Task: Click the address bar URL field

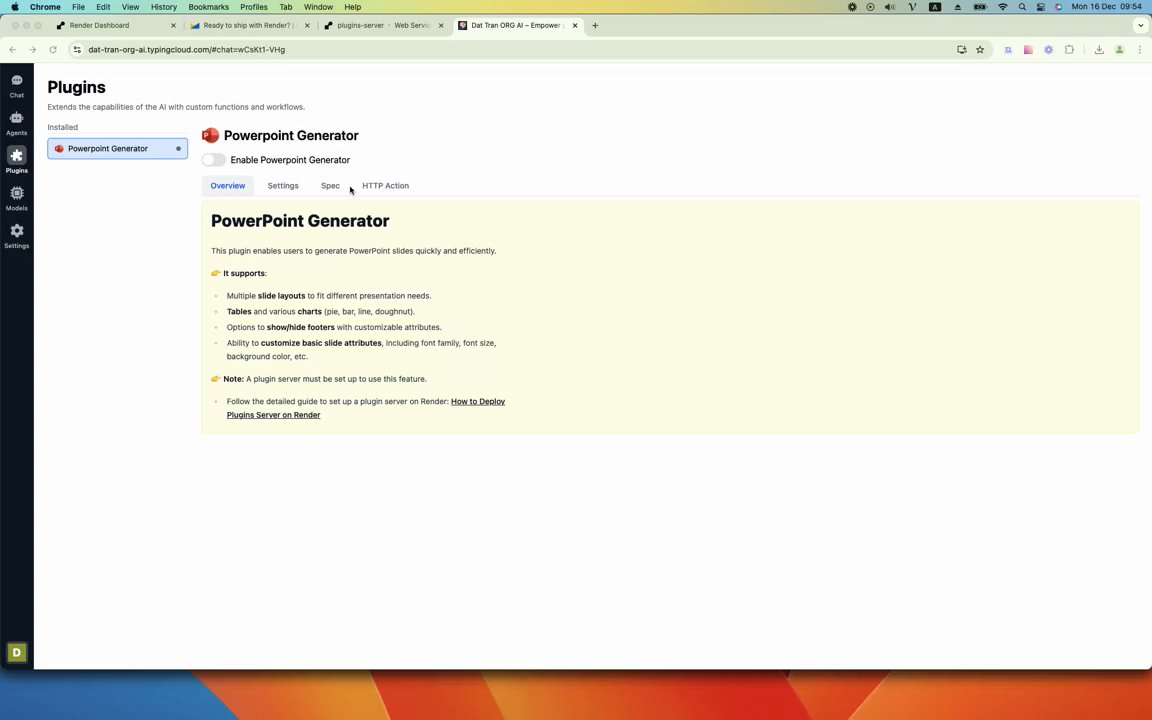Action: click(514, 49)
